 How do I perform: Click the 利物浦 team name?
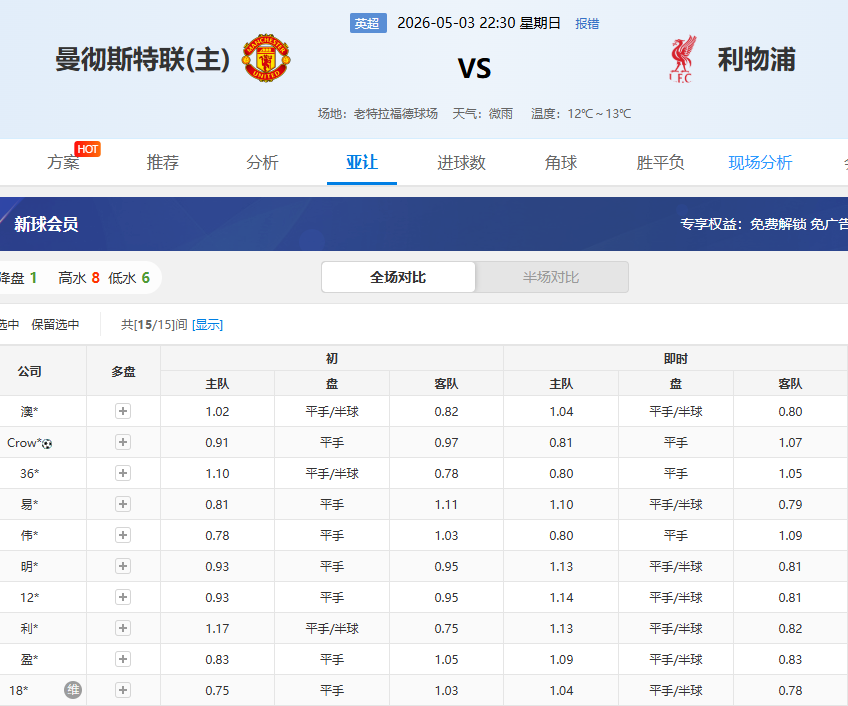(757, 59)
